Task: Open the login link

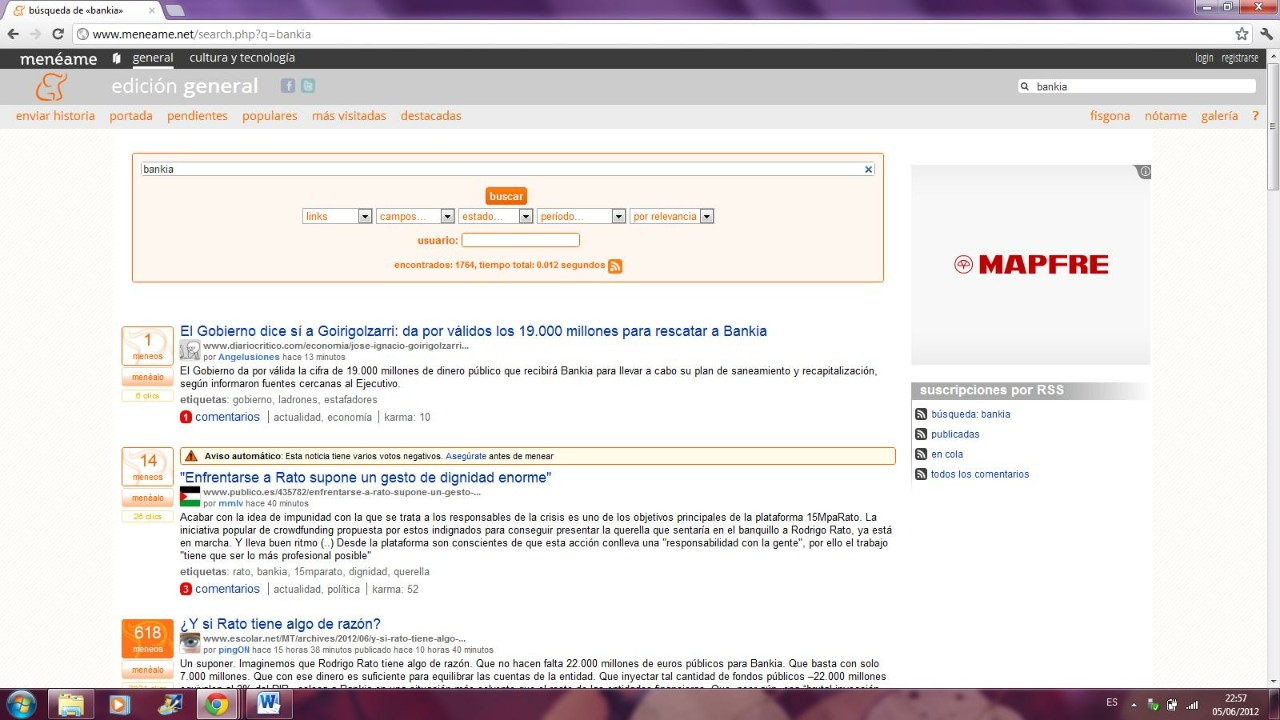Action: click(x=1204, y=58)
